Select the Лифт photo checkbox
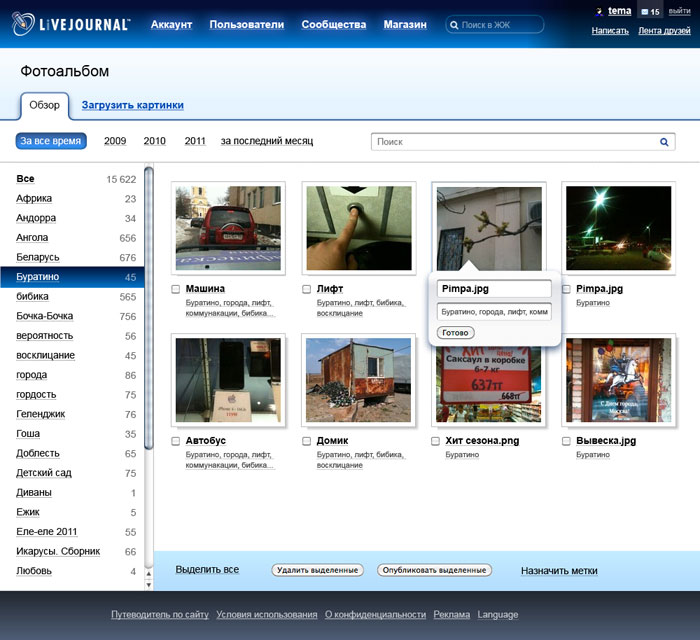This screenshot has width=700, height=640. [307, 289]
